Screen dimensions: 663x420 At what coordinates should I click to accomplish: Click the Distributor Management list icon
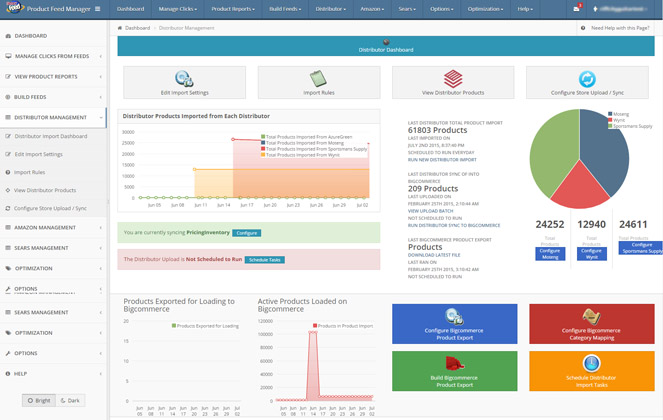(8, 117)
